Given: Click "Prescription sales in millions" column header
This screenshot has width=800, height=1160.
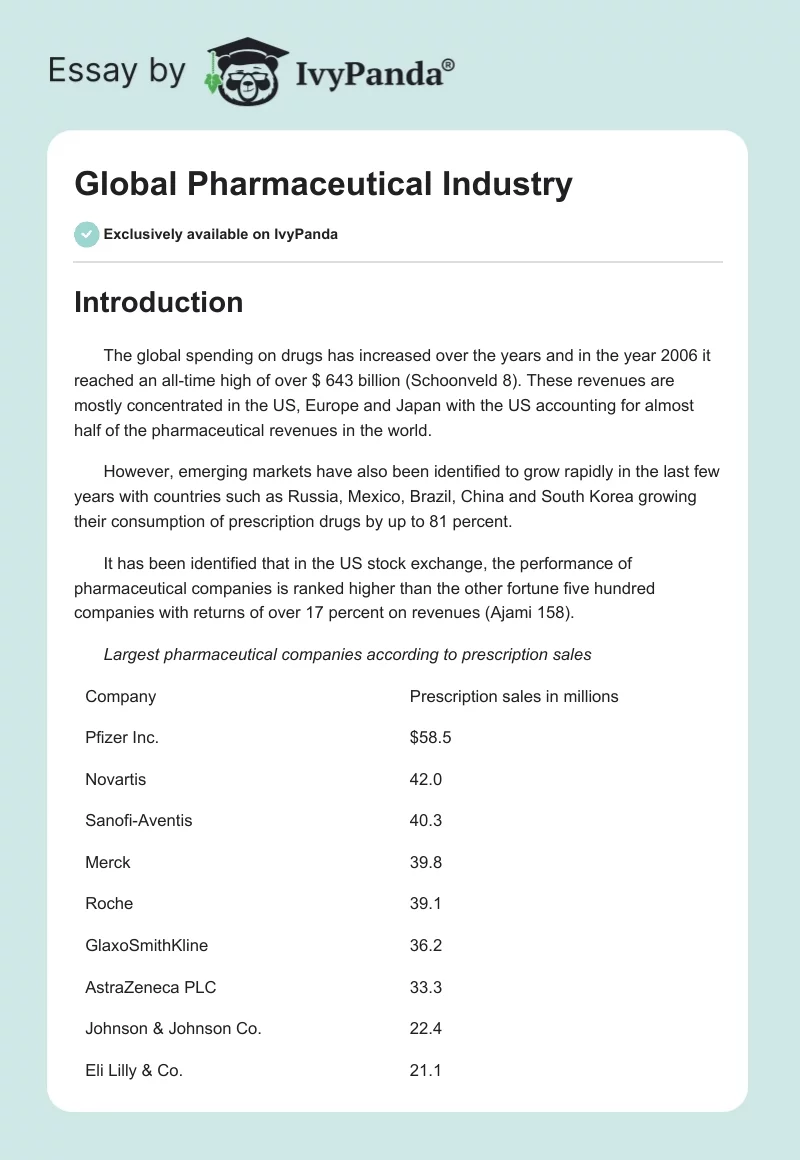Looking at the screenshot, I should point(514,696).
